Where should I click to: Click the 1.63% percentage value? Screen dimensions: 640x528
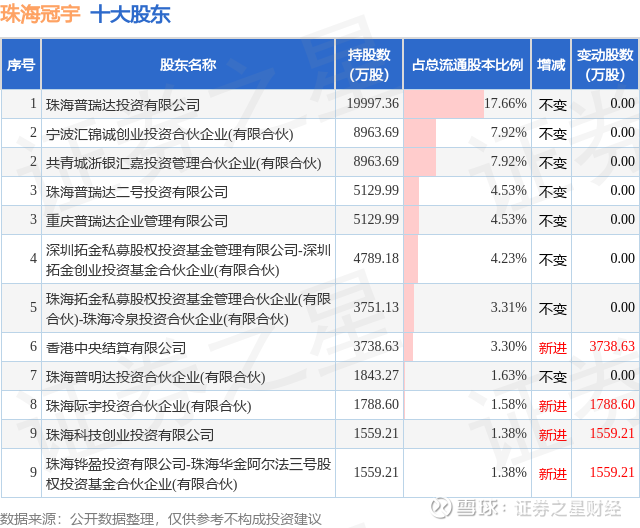click(x=509, y=375)
